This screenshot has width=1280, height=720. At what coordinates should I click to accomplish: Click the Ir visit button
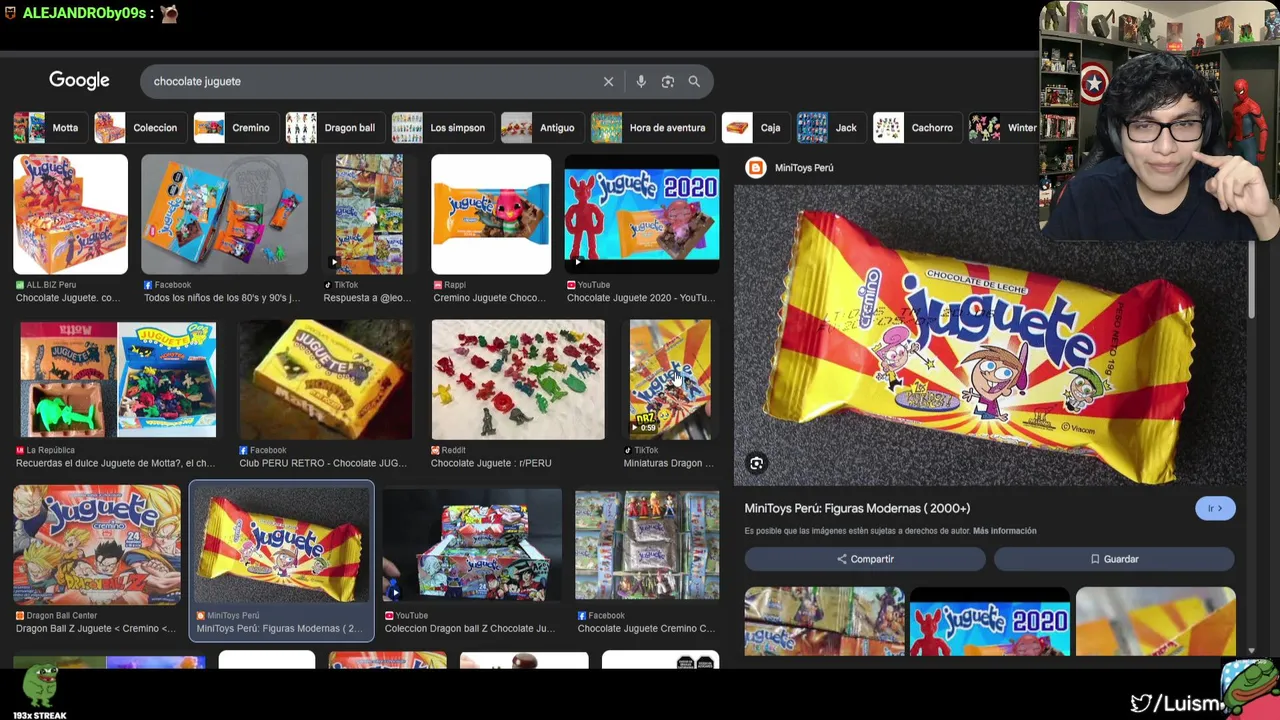click(x=1215, y=508)
